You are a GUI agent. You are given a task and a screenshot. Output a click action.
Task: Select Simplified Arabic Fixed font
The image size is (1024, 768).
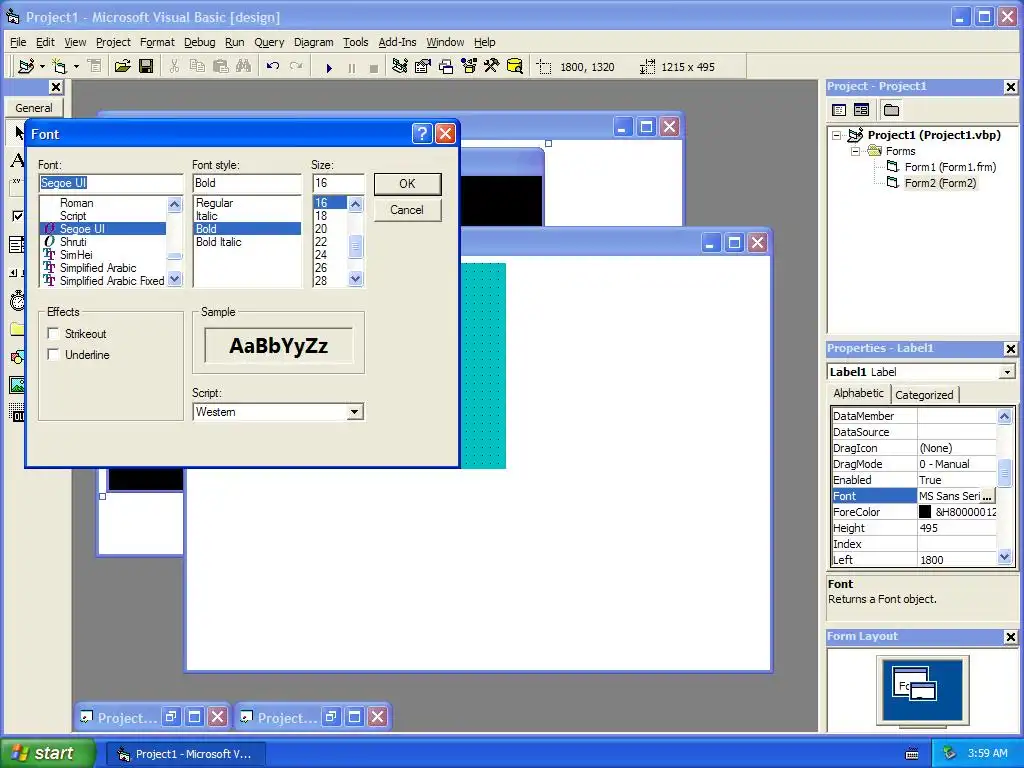coord(112,281)
